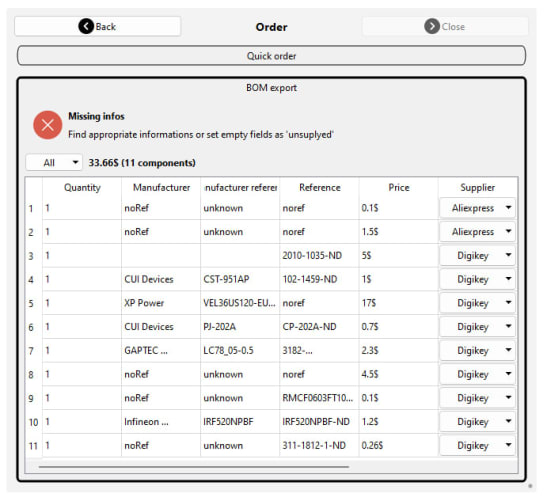Click the red Missing infos error icon

[x=48, y=125]
